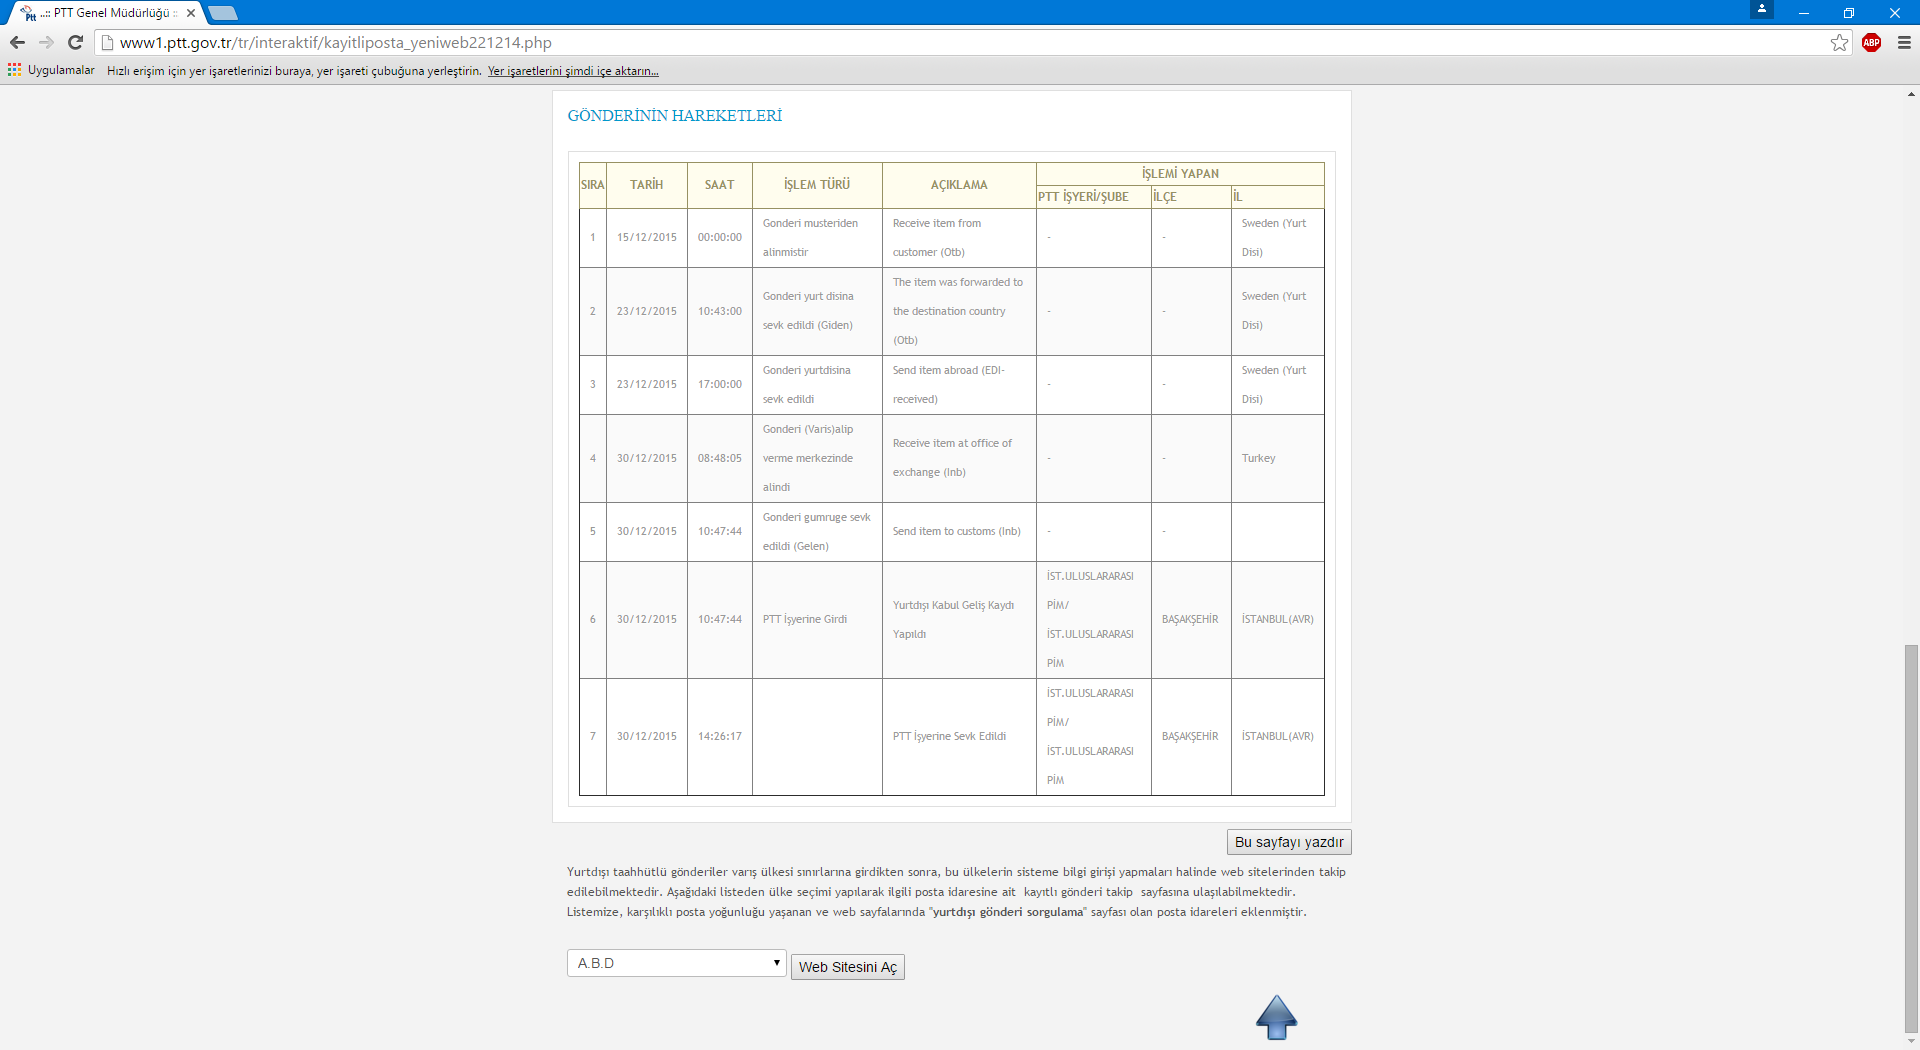Click 'PTT İşyerine Sevk Edildi' cell
This screenshot has width=1920, height=1050.
959,737
